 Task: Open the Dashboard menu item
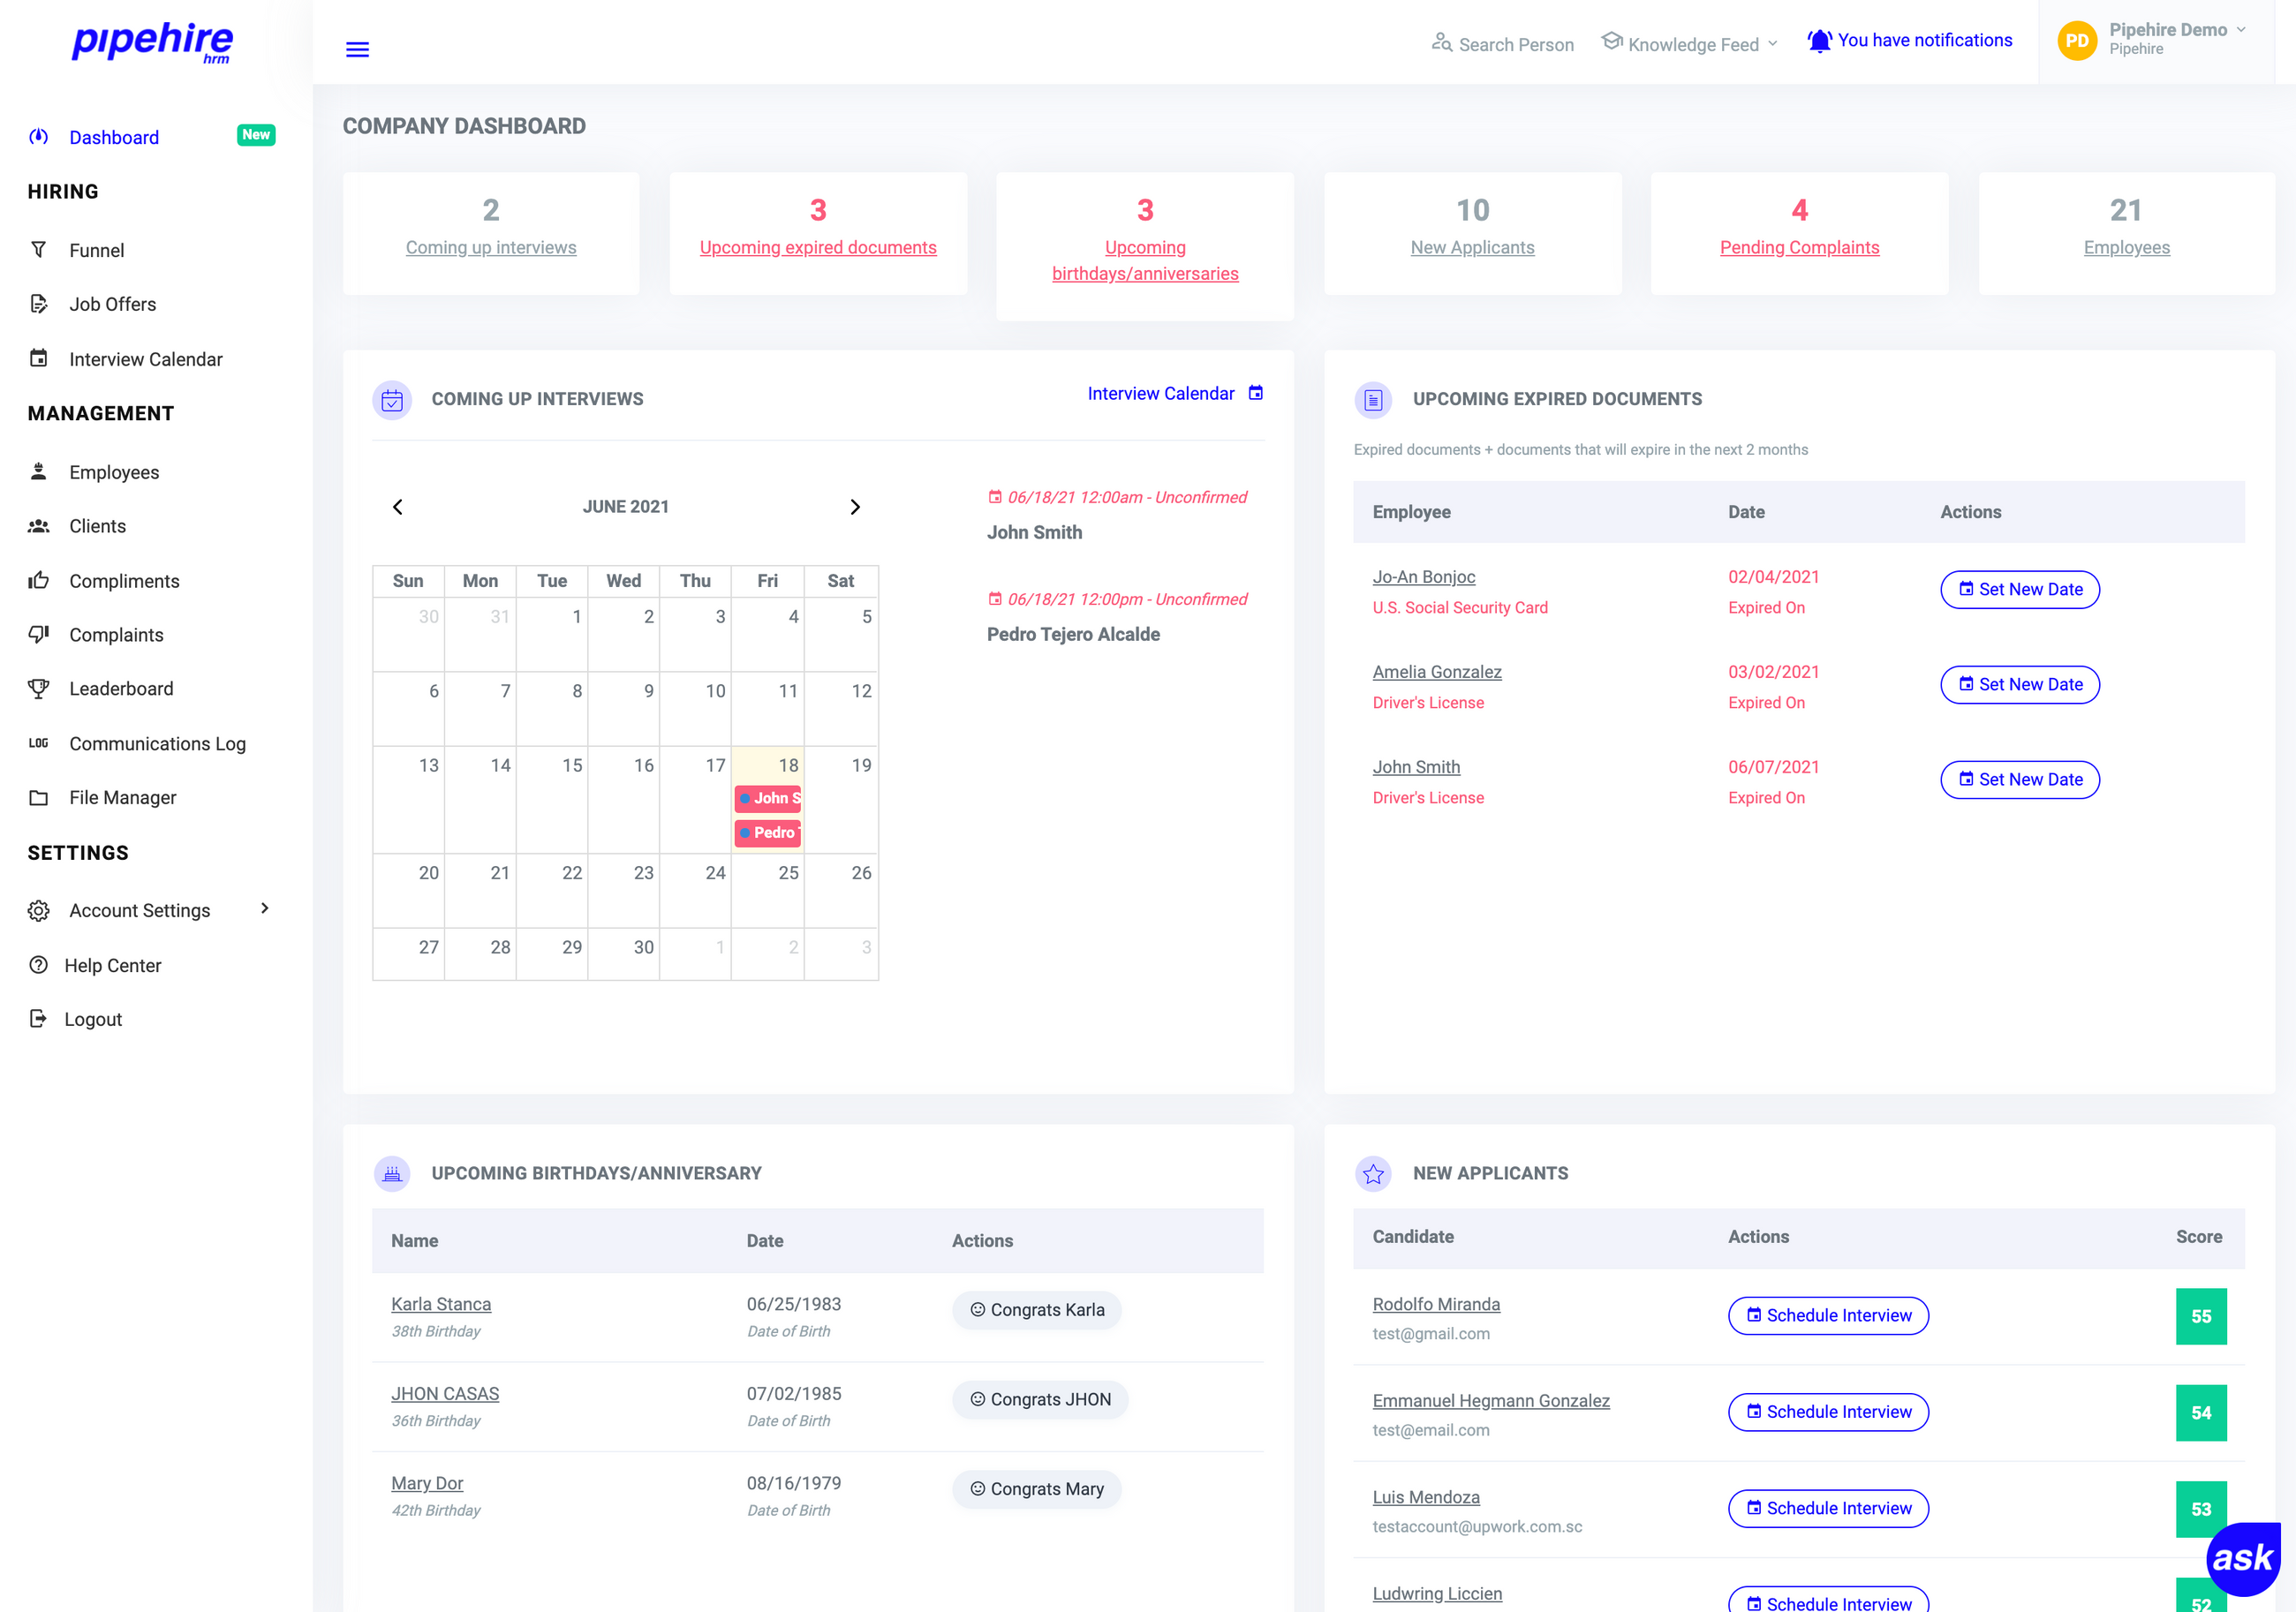point(113,137)
